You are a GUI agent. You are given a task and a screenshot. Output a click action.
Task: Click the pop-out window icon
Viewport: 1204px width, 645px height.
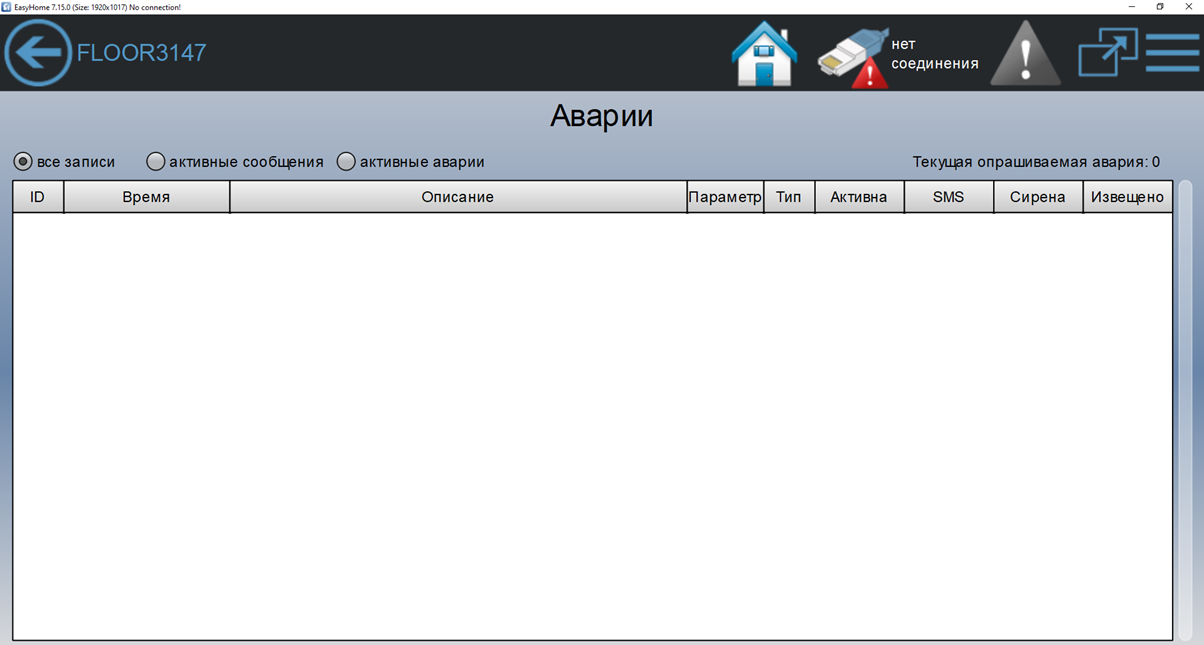click(x=1107, y=53)
